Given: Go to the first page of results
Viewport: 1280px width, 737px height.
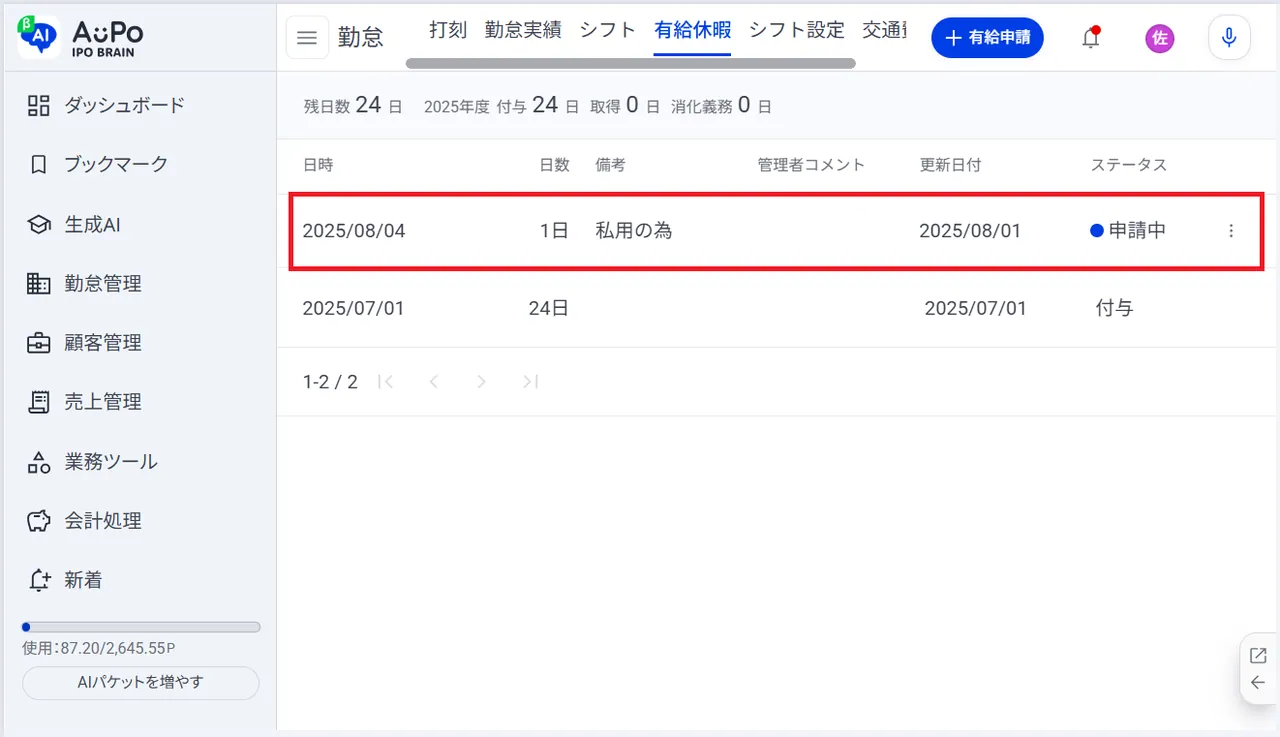Looking at the screenshot, I should coord(386,381).
